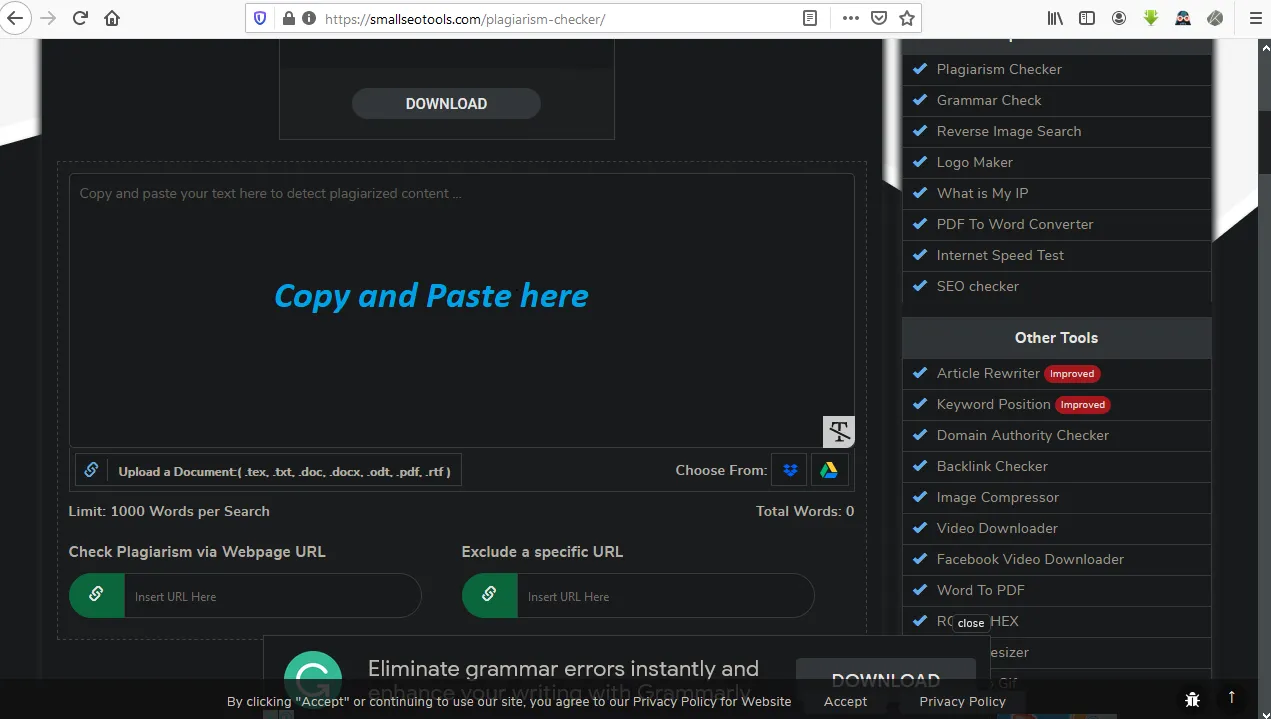Open Article Rewriter tool
Screen dimensions: 1271x719
[x=988, y=373]
